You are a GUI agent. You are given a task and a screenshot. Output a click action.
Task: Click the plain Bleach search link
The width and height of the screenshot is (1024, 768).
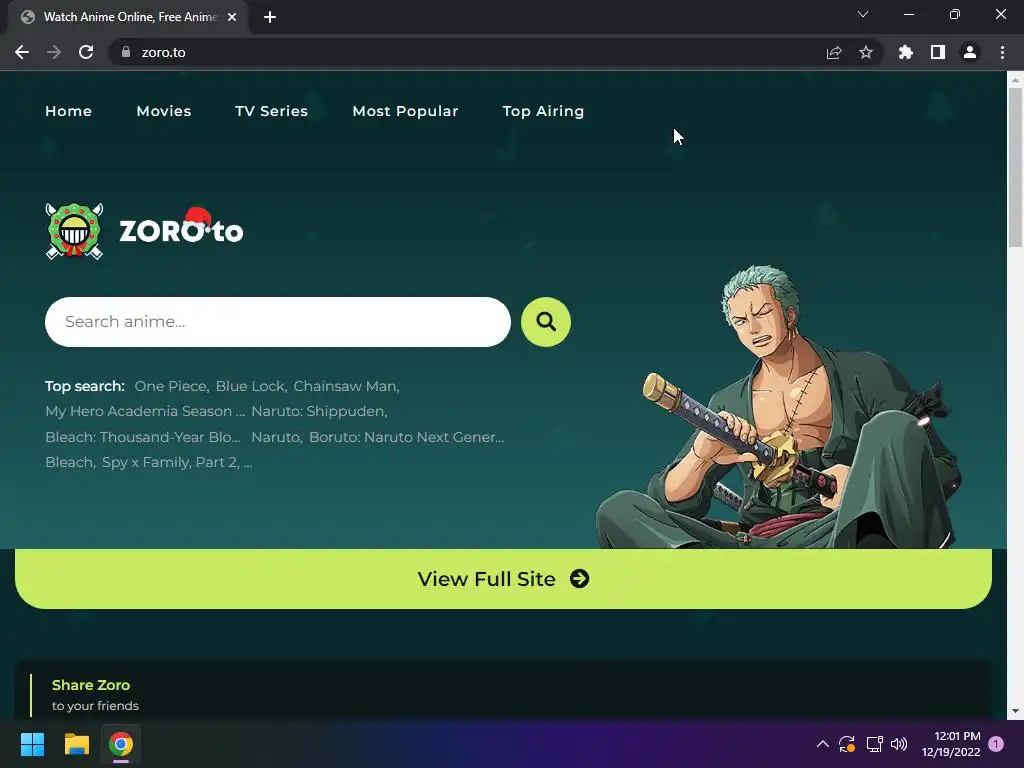point(69,462)
